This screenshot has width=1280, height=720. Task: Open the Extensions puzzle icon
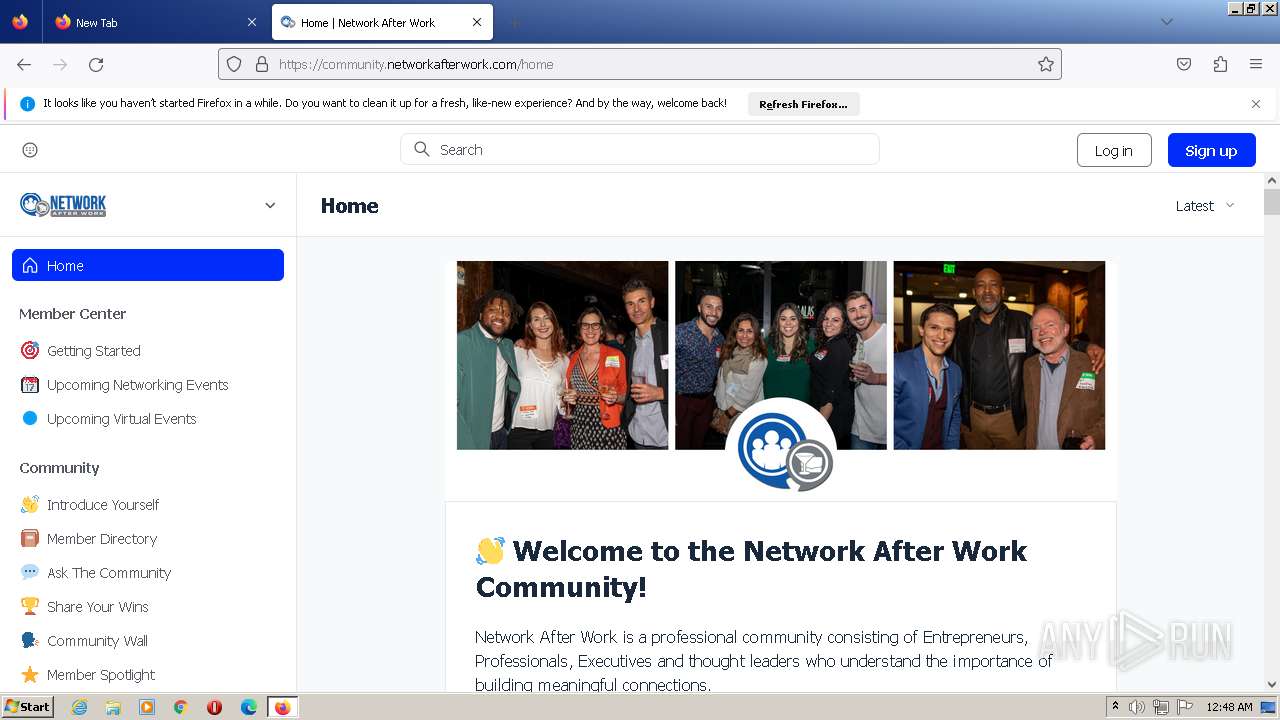pos(1220,64)
